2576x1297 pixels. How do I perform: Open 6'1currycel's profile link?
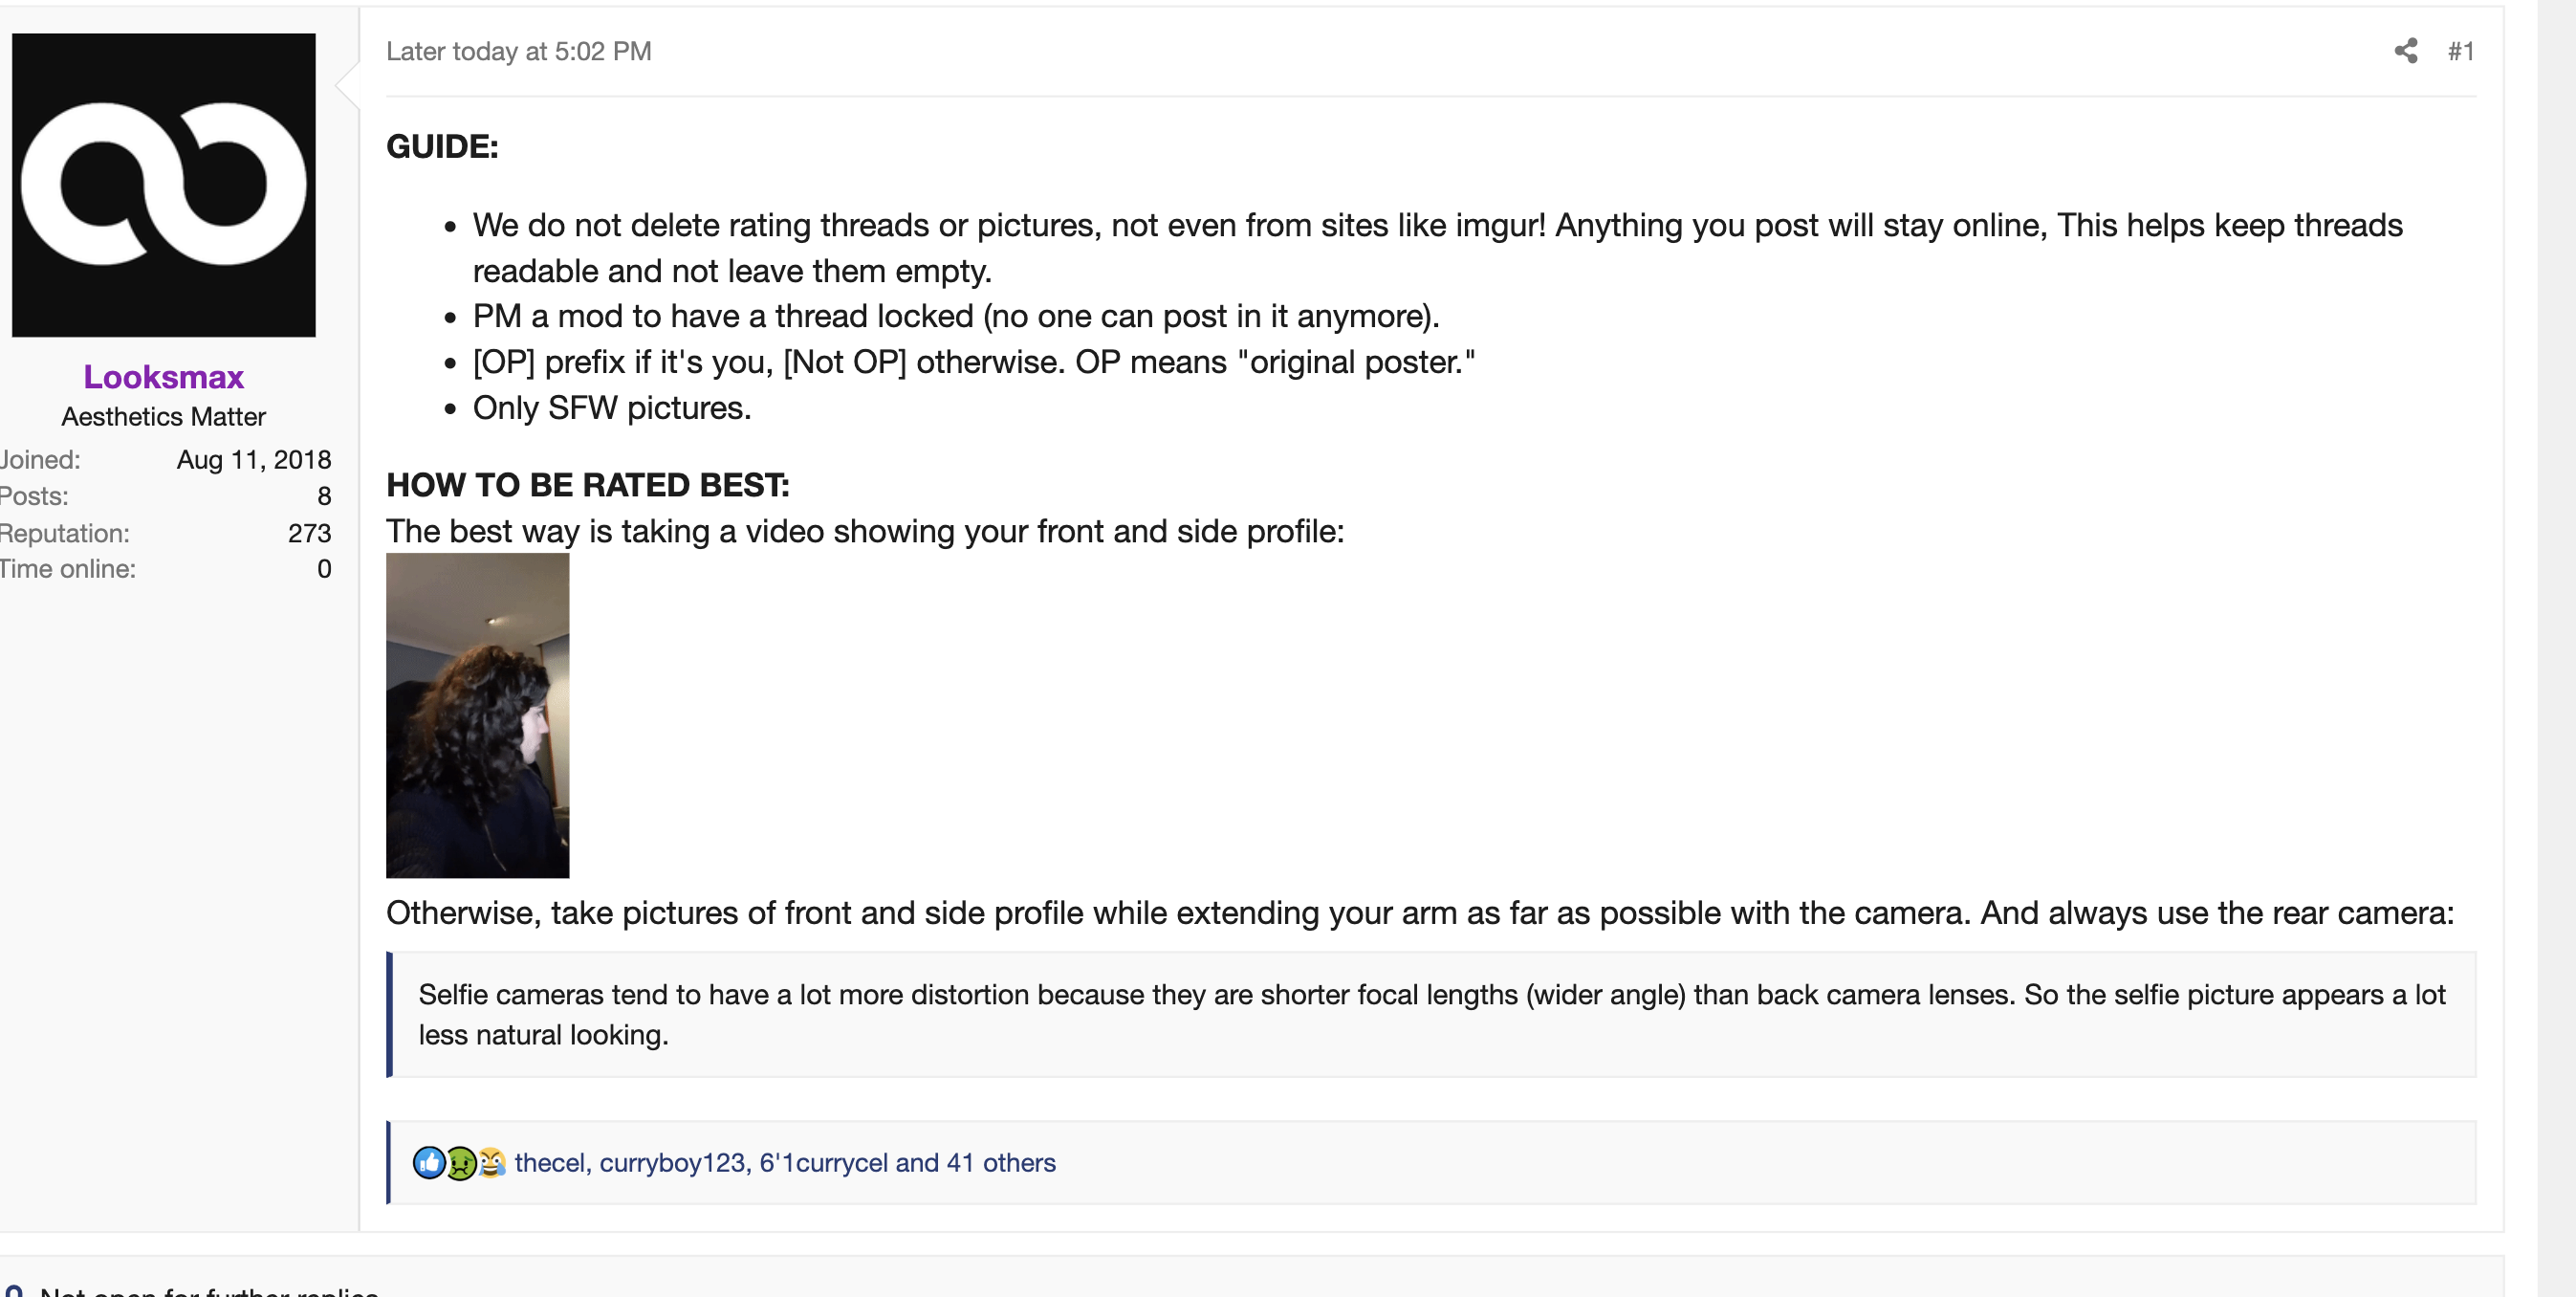[823, 1162]
